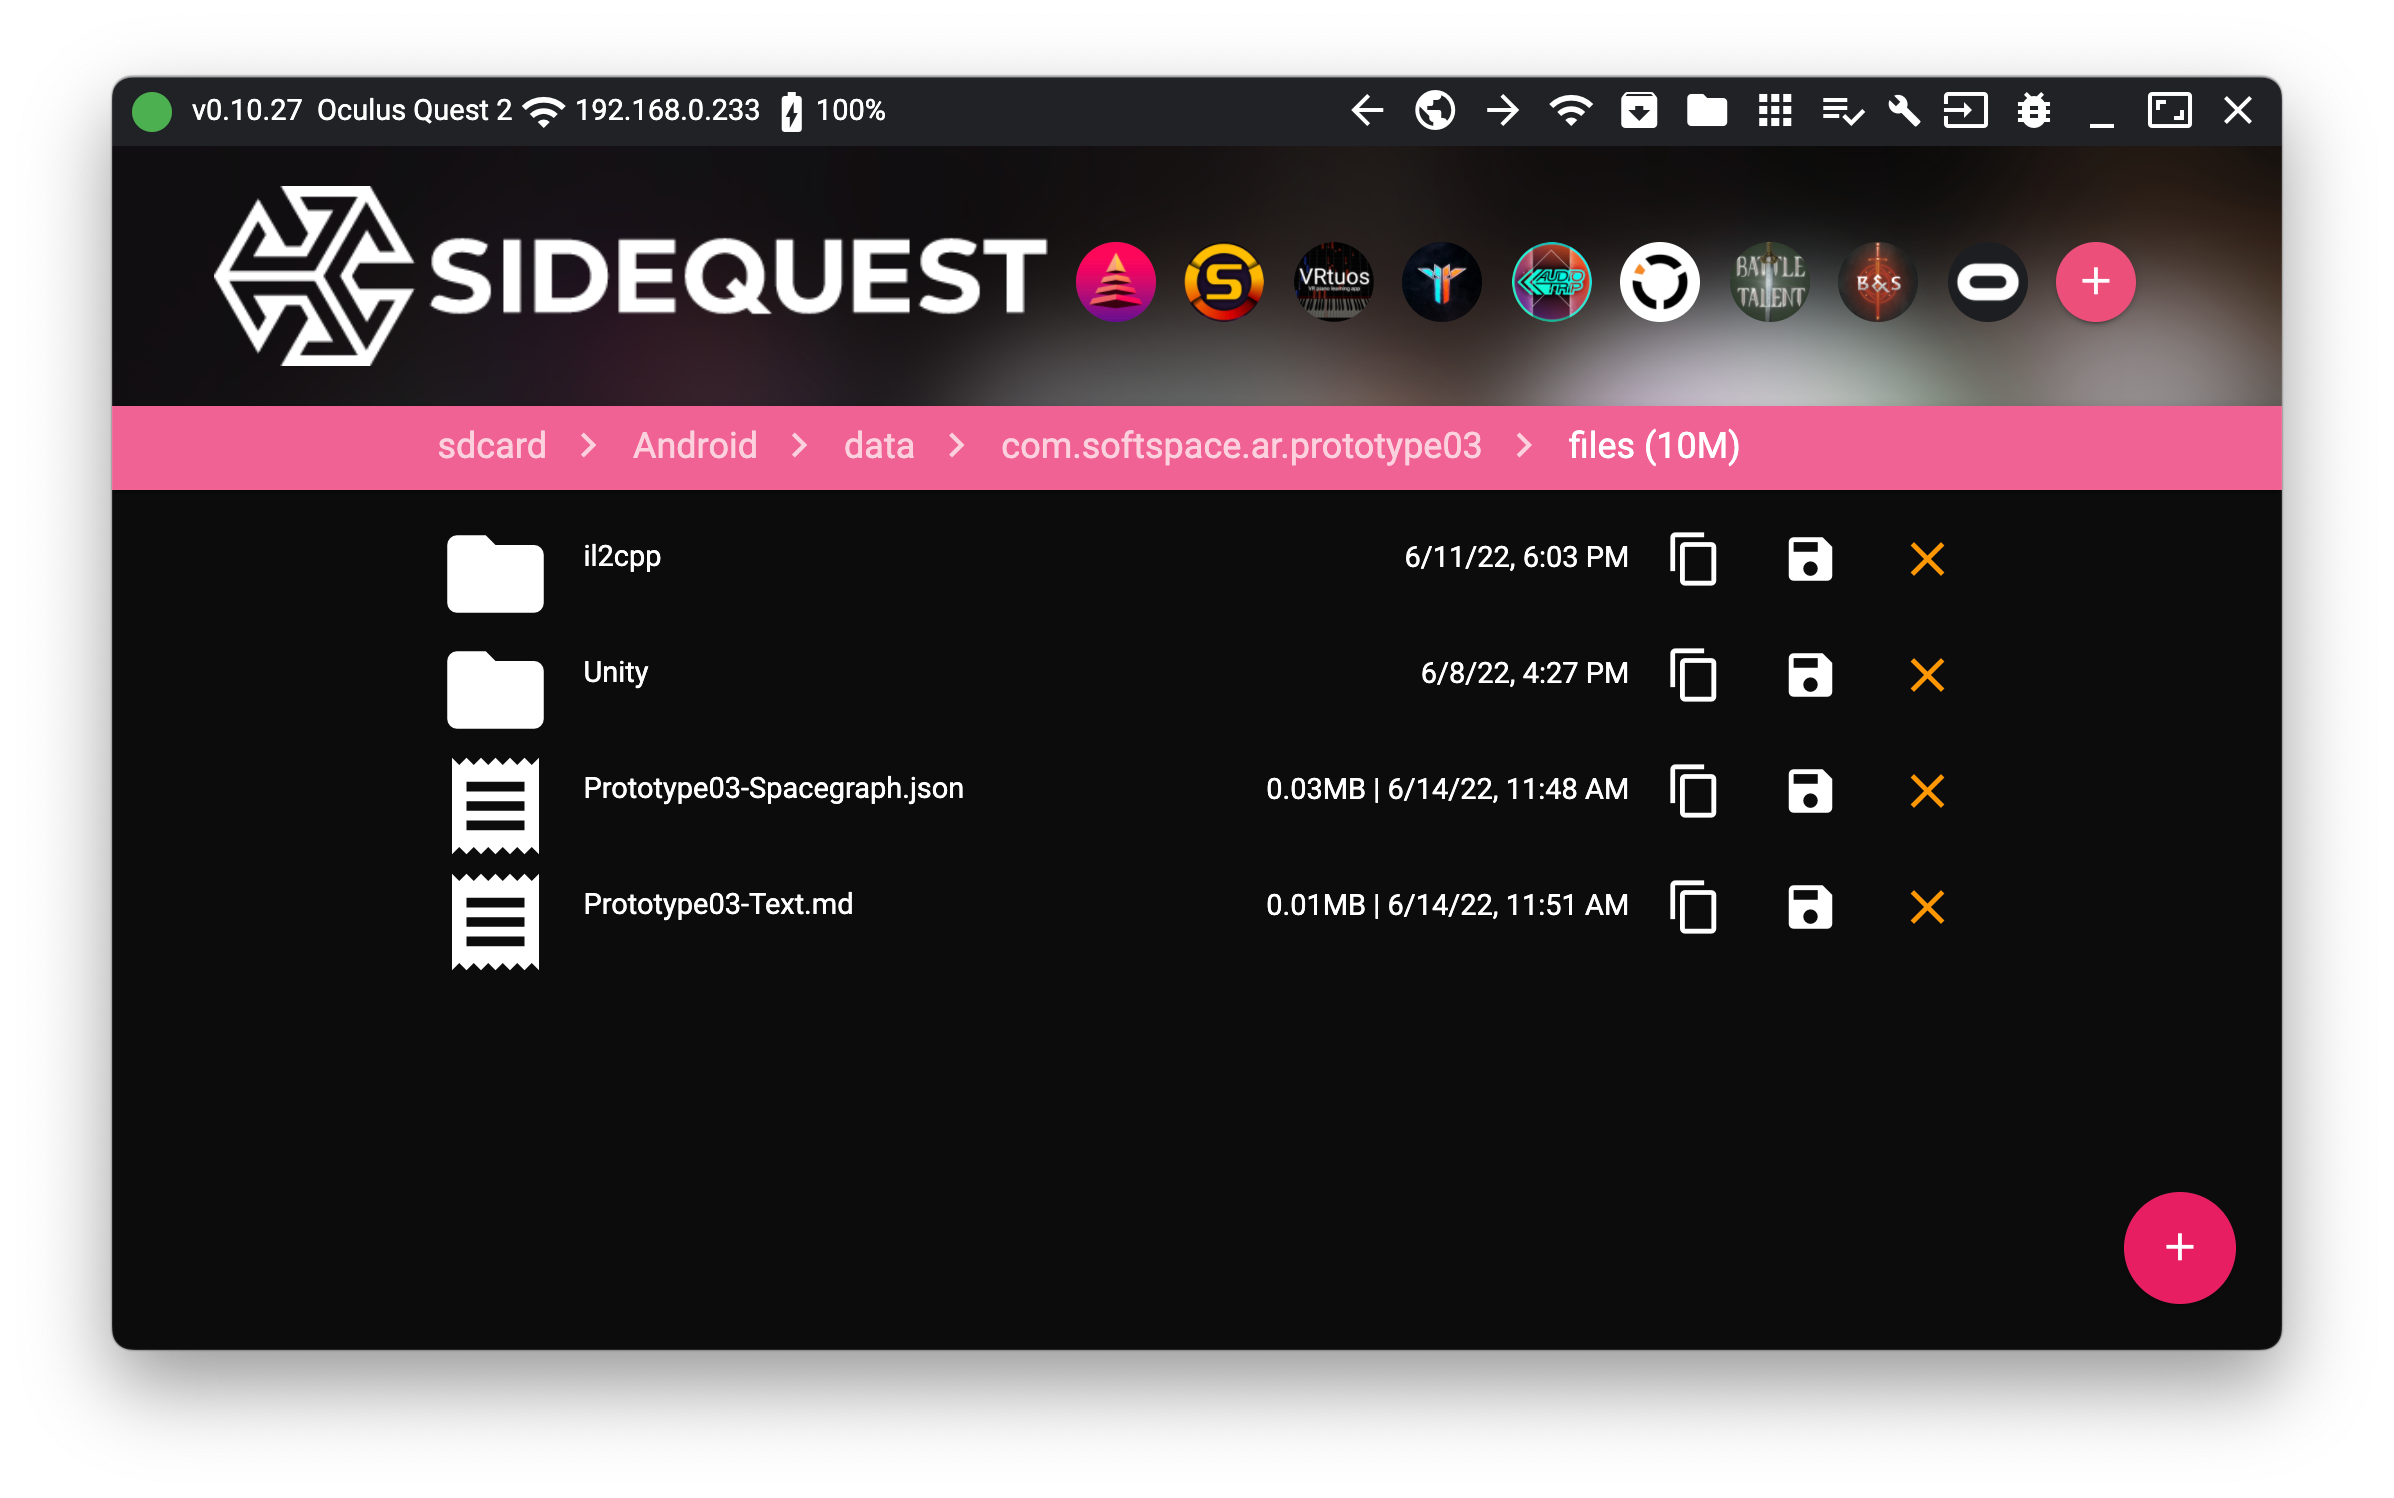The image size is (2394, 1498).
Task: Click the SideQuest logo
Action: point(630,275)
